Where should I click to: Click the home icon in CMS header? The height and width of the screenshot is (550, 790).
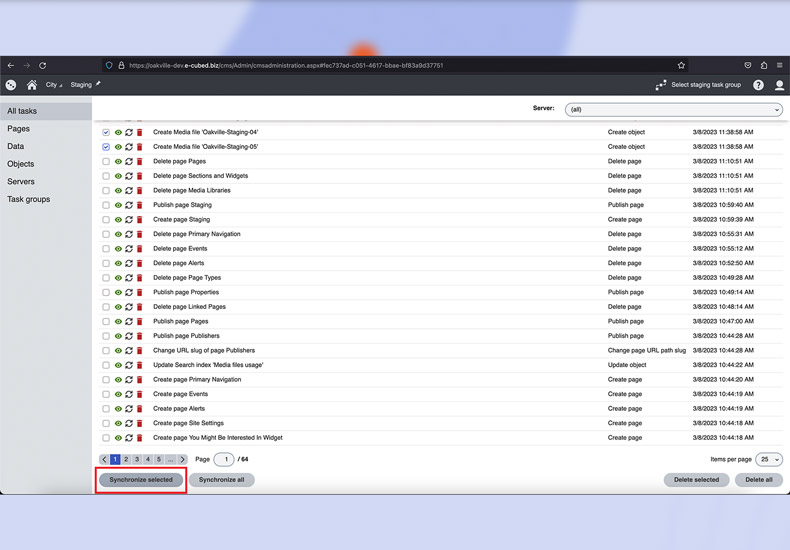click(x=32, y=85)
